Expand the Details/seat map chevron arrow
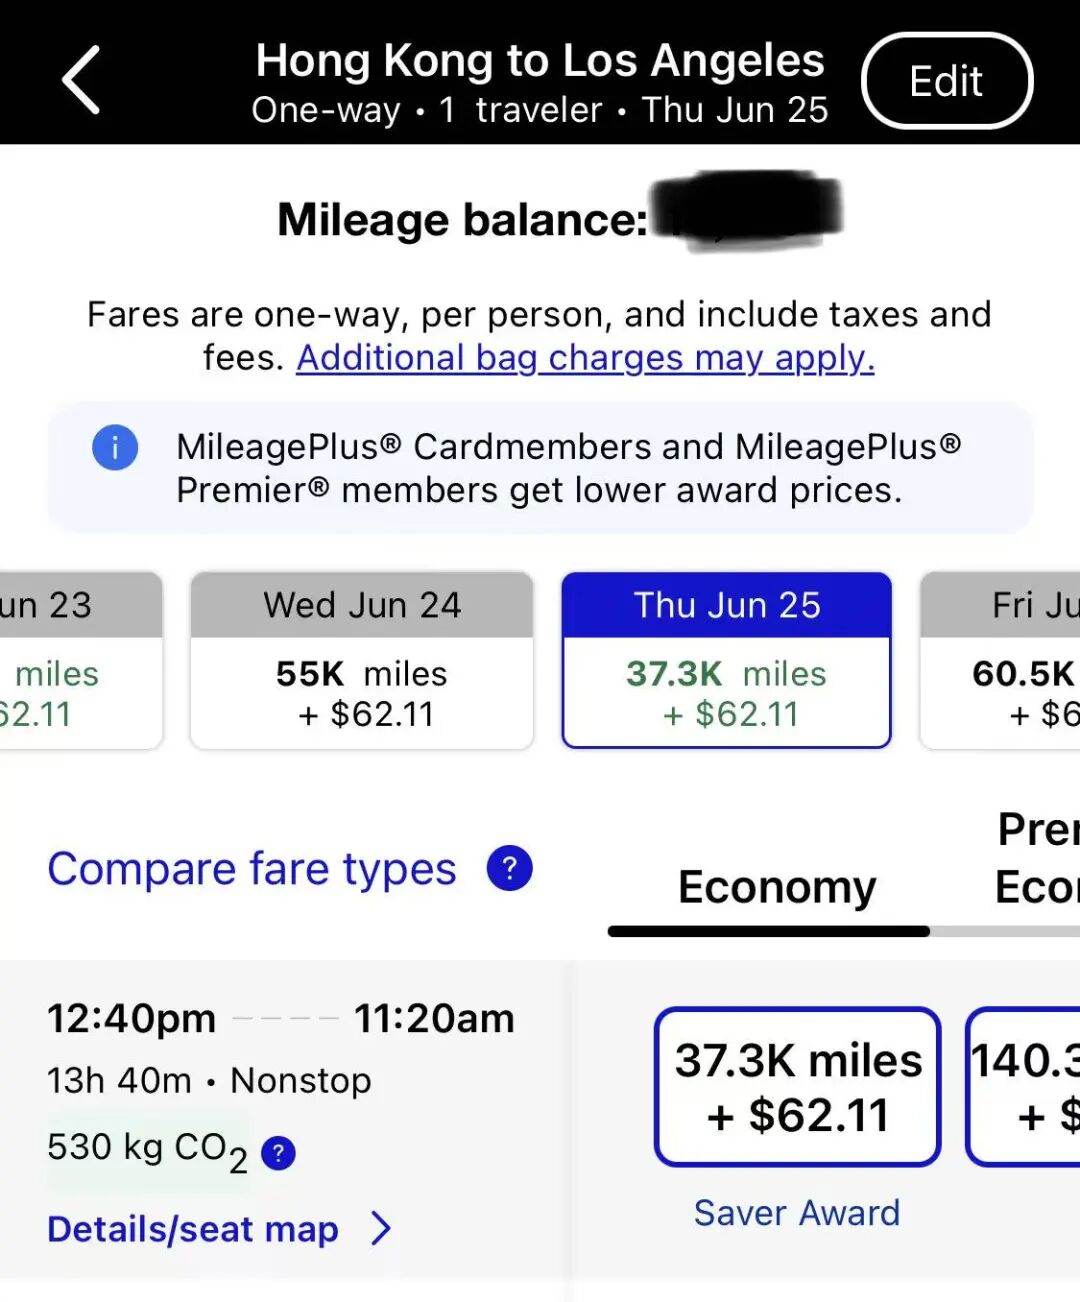The image size is (1080, 1302). (x=381, y=1229)
